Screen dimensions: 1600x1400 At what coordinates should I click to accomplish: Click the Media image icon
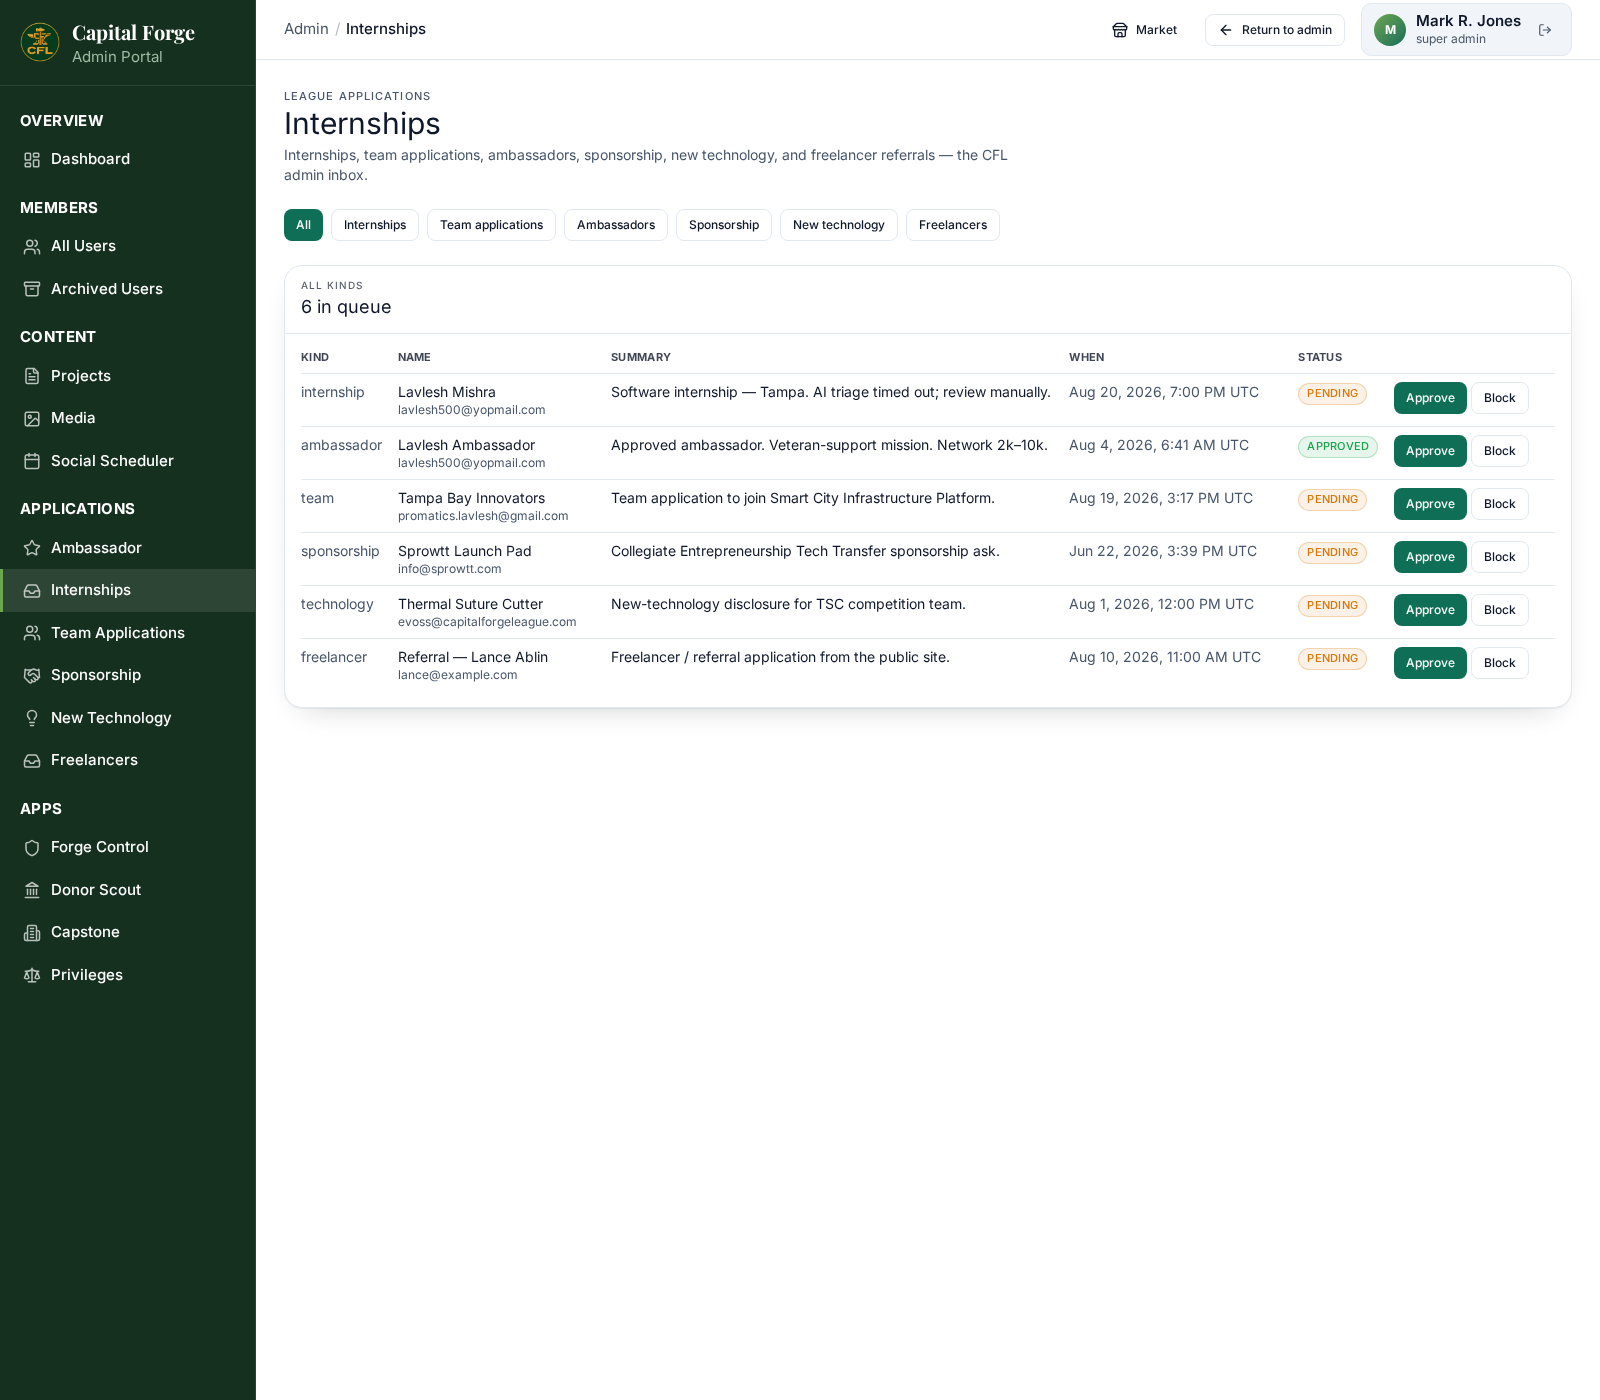[x=32, y=419]
